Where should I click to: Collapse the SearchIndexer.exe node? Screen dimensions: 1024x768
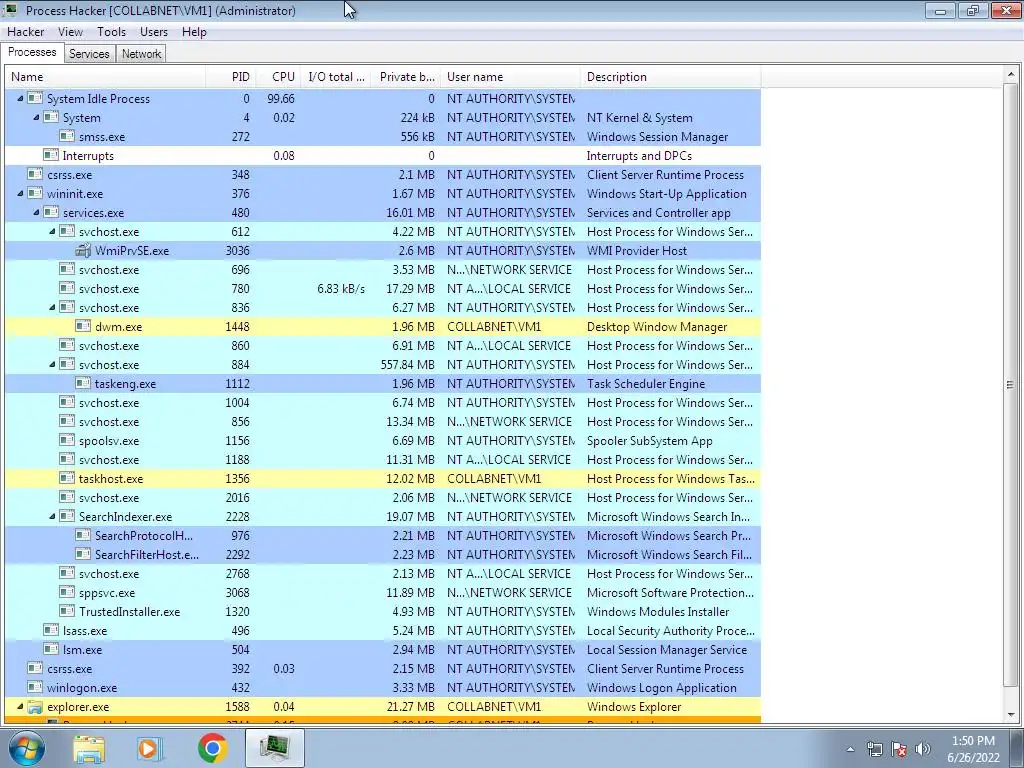[52, 517]
